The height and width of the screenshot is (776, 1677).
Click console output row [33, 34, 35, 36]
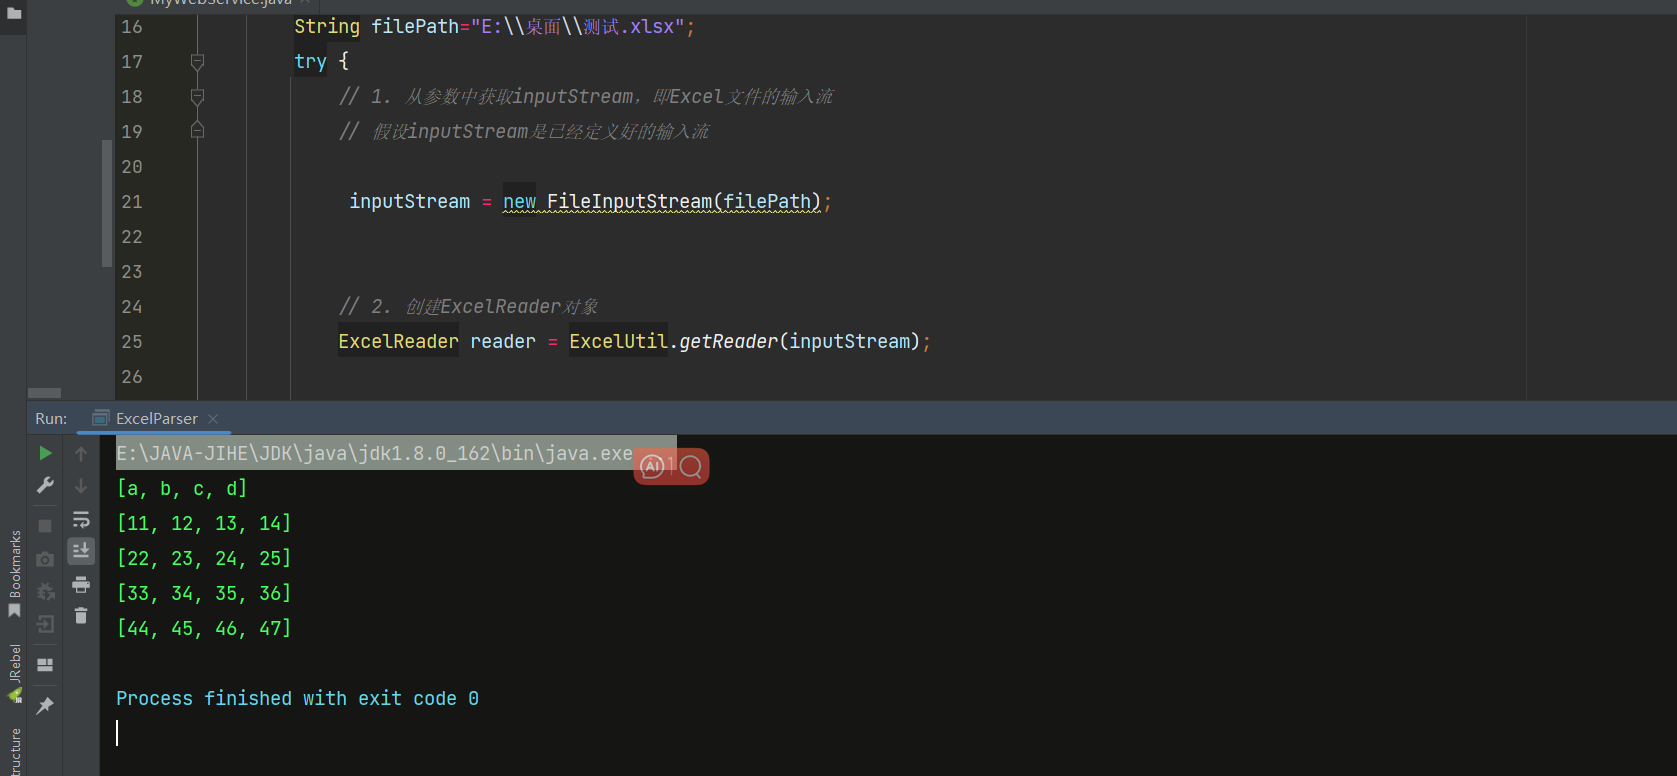point(204,594)
